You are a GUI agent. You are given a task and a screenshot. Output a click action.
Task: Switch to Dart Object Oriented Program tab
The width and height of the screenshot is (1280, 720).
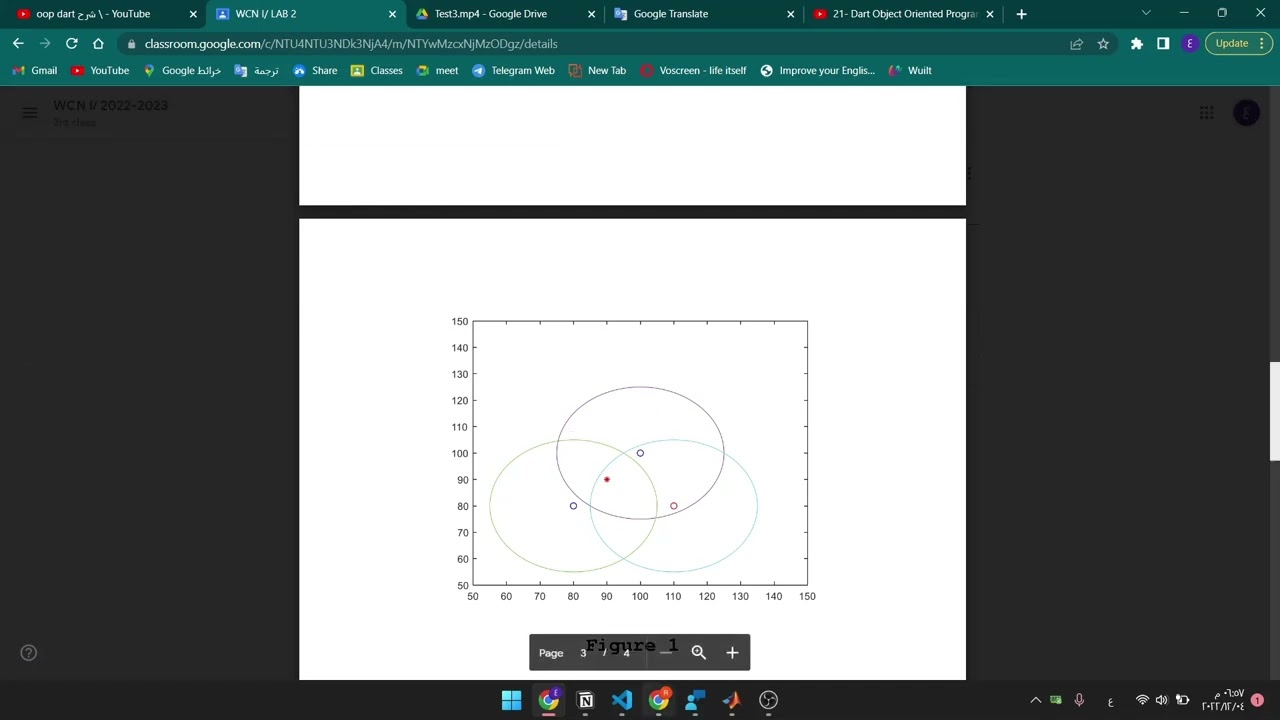click(904, 14)
